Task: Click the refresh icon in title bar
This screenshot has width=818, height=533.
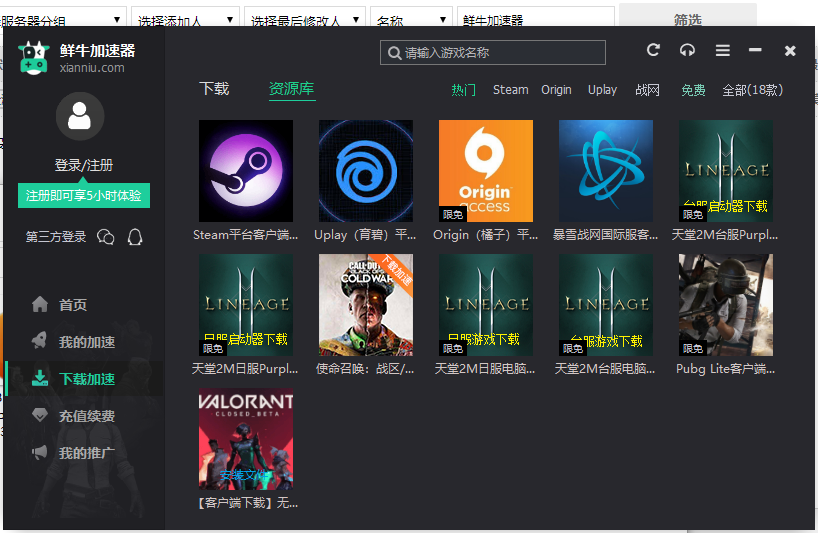Action: 653,50
